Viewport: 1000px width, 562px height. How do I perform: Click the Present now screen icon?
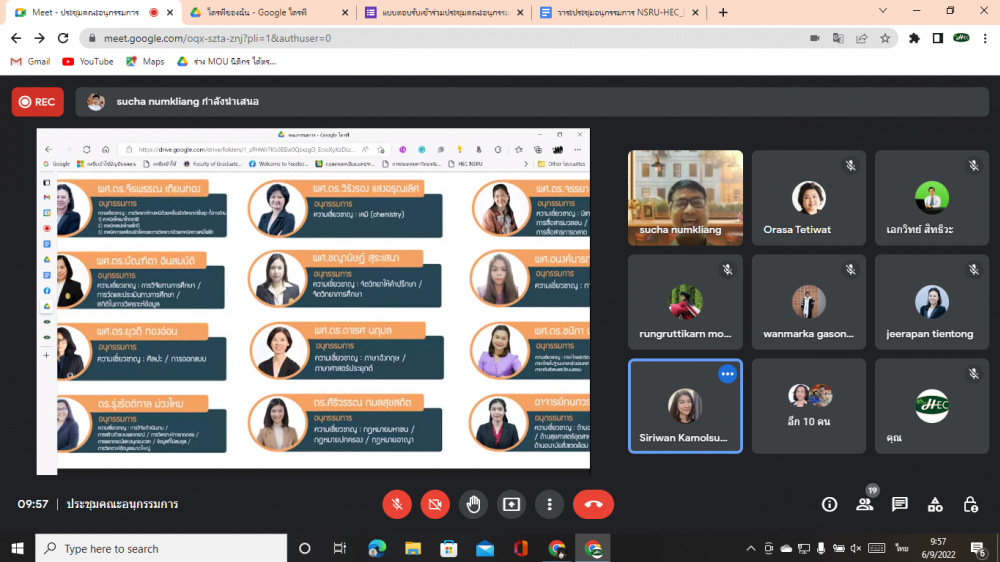tap(512, 504)
